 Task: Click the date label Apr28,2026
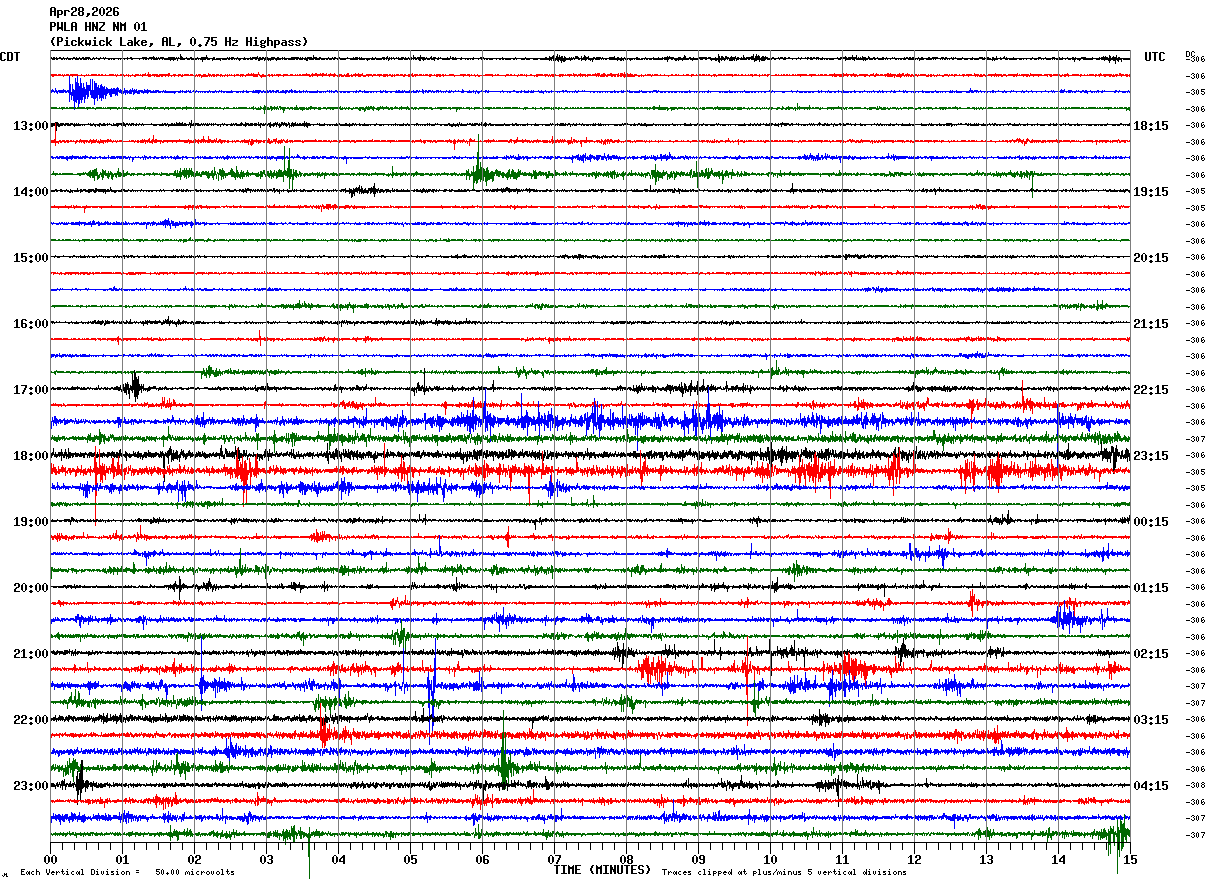tap(84, 12)
